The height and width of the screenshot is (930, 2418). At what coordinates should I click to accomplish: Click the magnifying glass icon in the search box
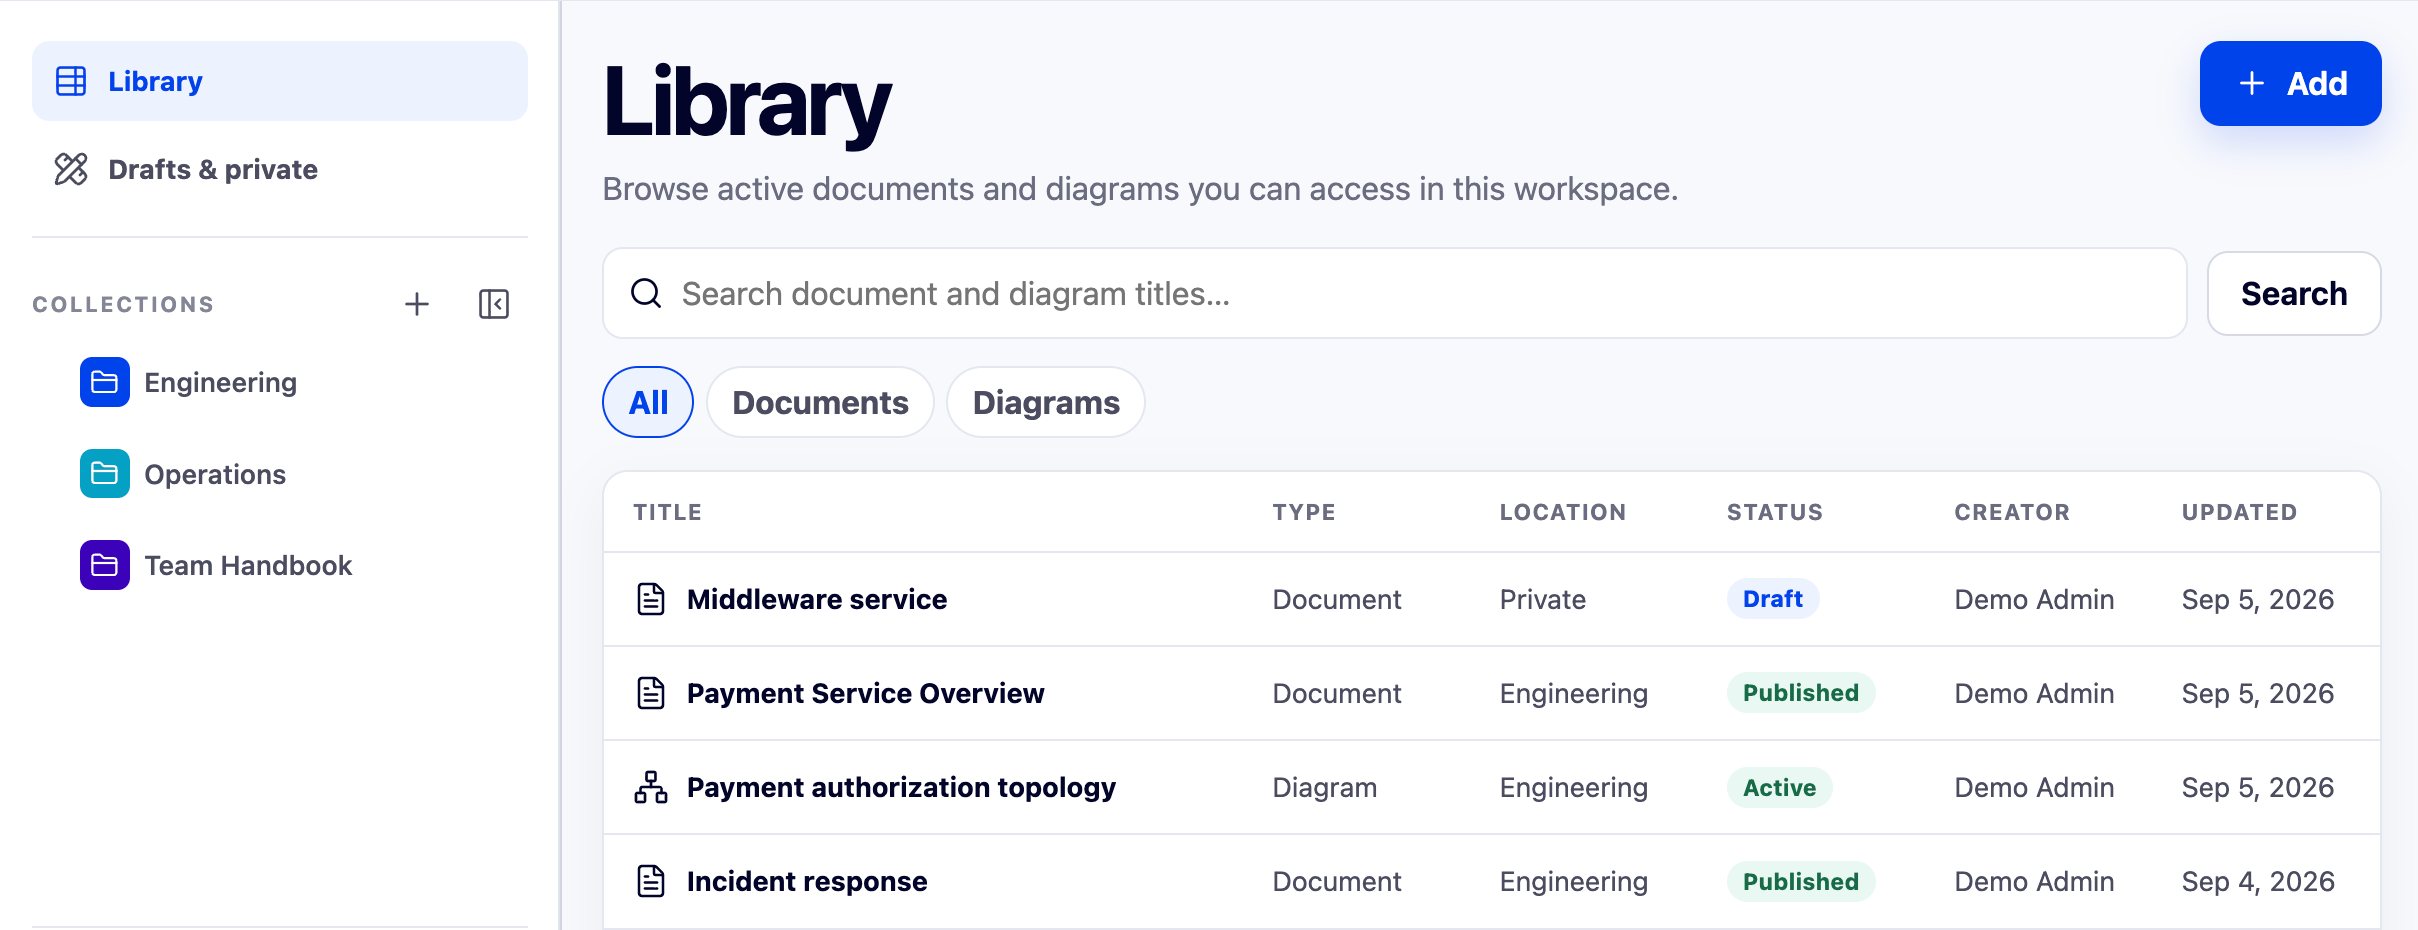pos(646,293)
